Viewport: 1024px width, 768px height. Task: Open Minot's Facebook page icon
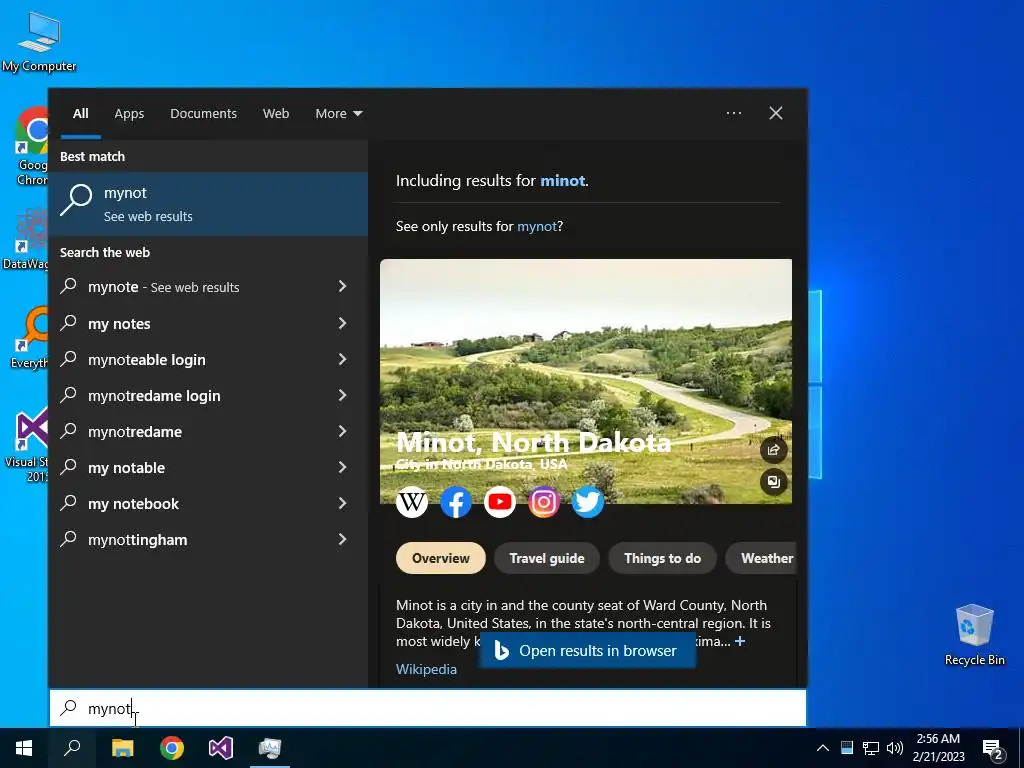(456, 502)
